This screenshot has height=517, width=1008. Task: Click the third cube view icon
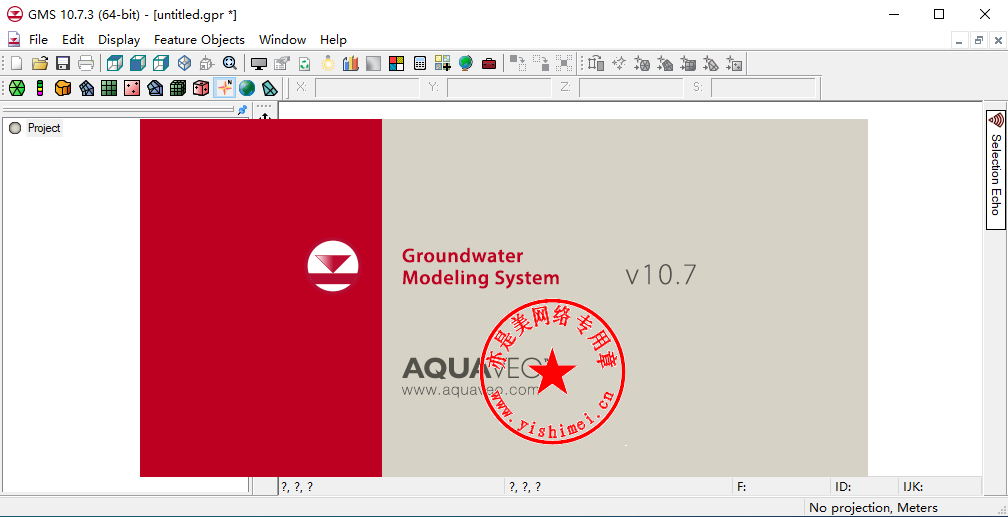161,63
